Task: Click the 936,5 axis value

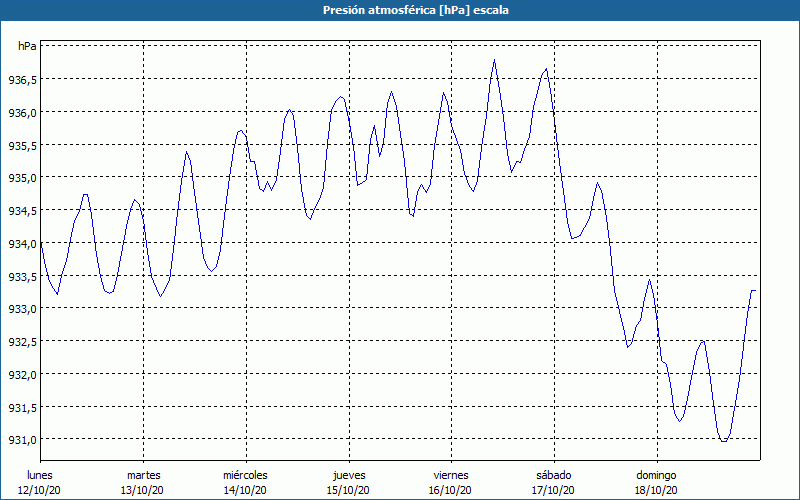Action: point(22,80)
